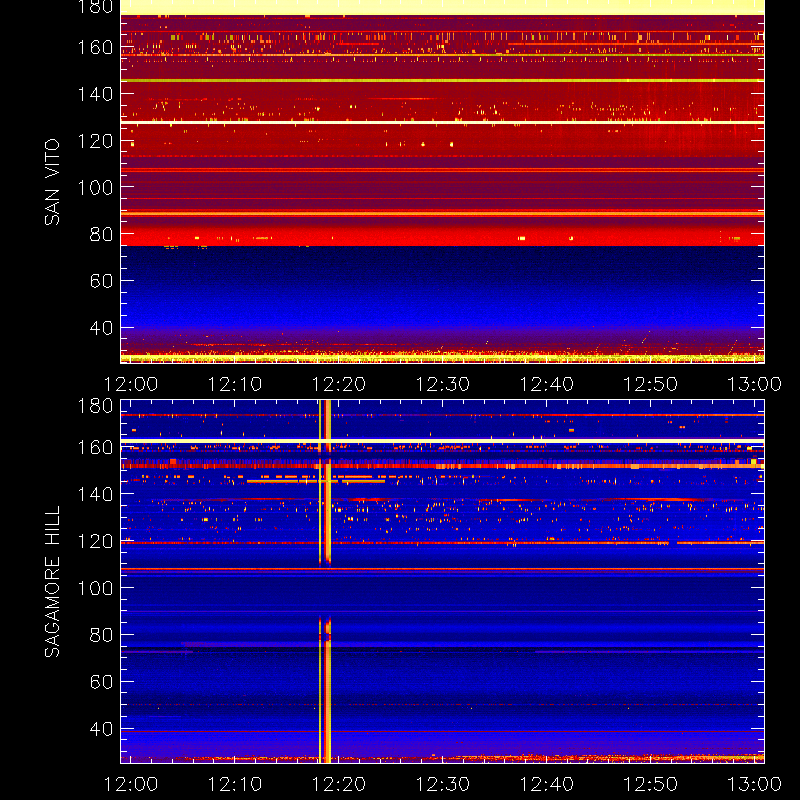Click 12:40 under the Sagamore Hill panel

click(x=546, y=784)
